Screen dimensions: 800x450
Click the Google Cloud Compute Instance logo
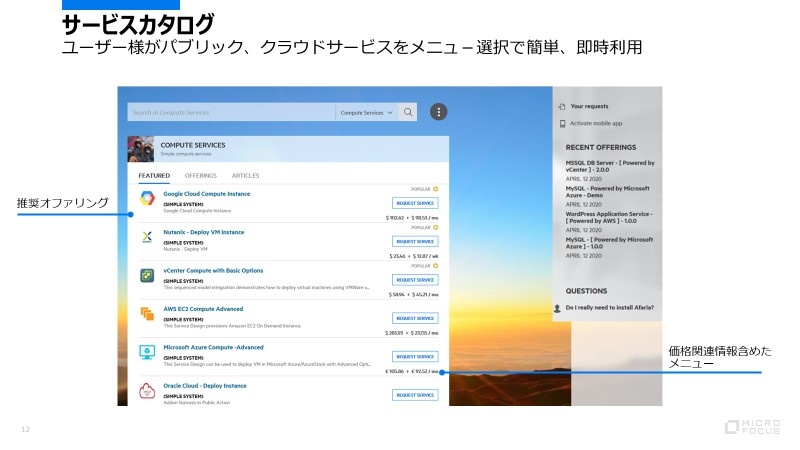coord(146,199)
